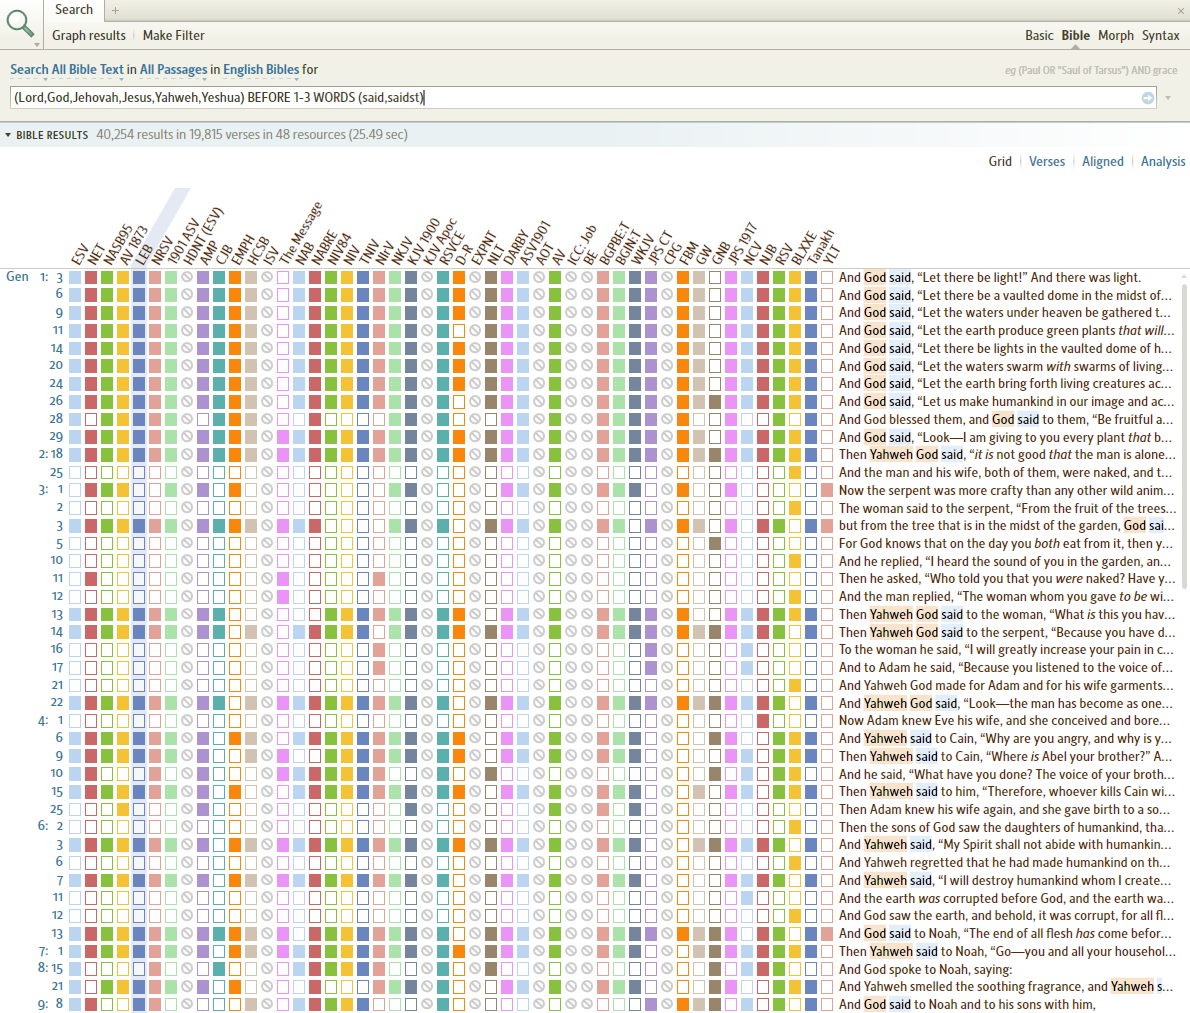The width and height of the screenshot is (1190, 1013).
Task: Click the magnifying glass Search panel icon
Action: click(x=20, y=23)
